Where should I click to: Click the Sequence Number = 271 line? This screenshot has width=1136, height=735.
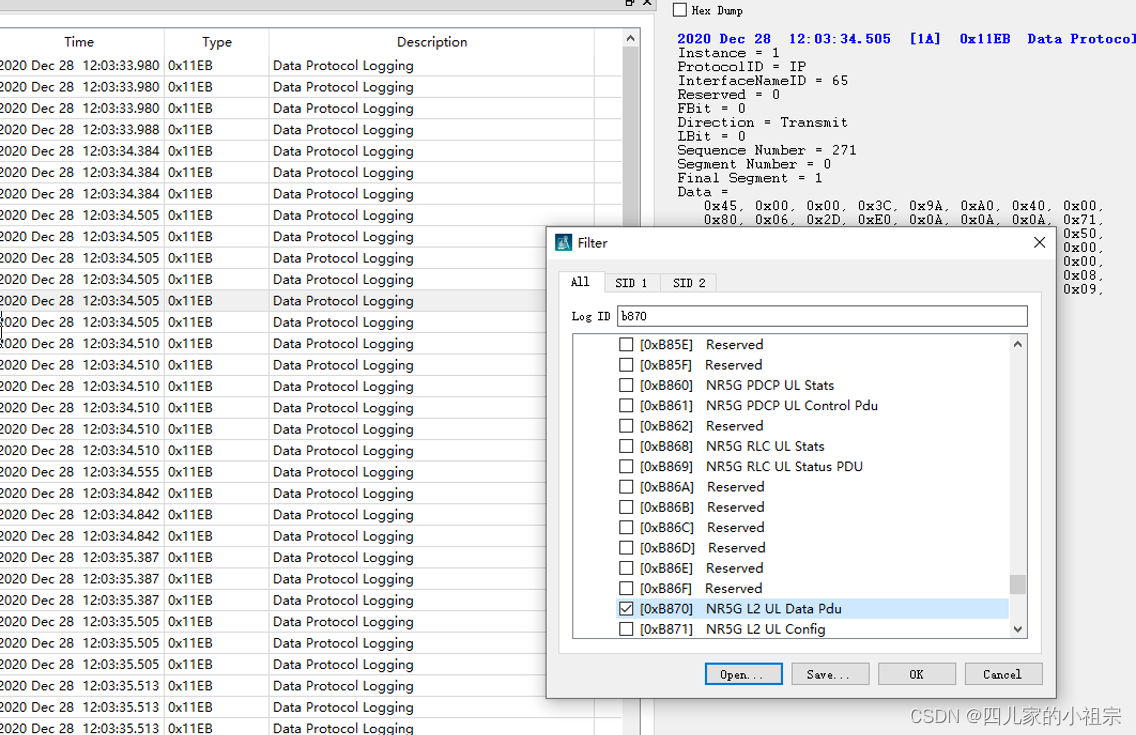pos(767,150)
